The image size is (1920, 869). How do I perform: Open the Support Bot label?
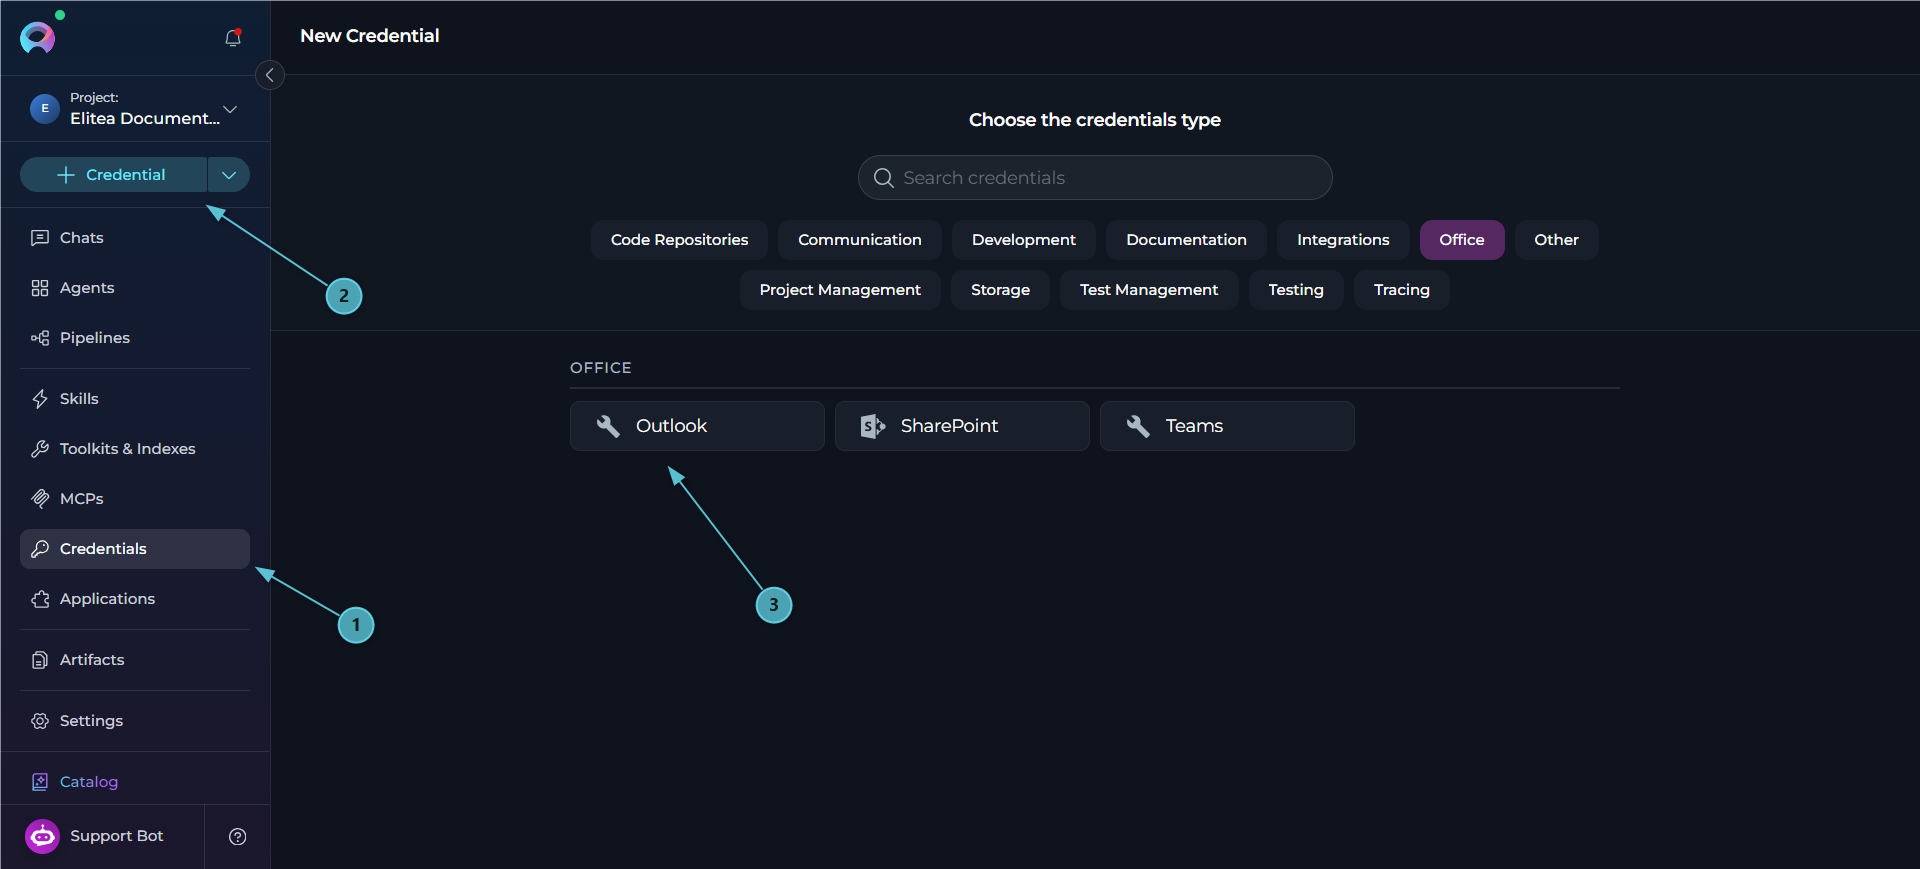116,836
